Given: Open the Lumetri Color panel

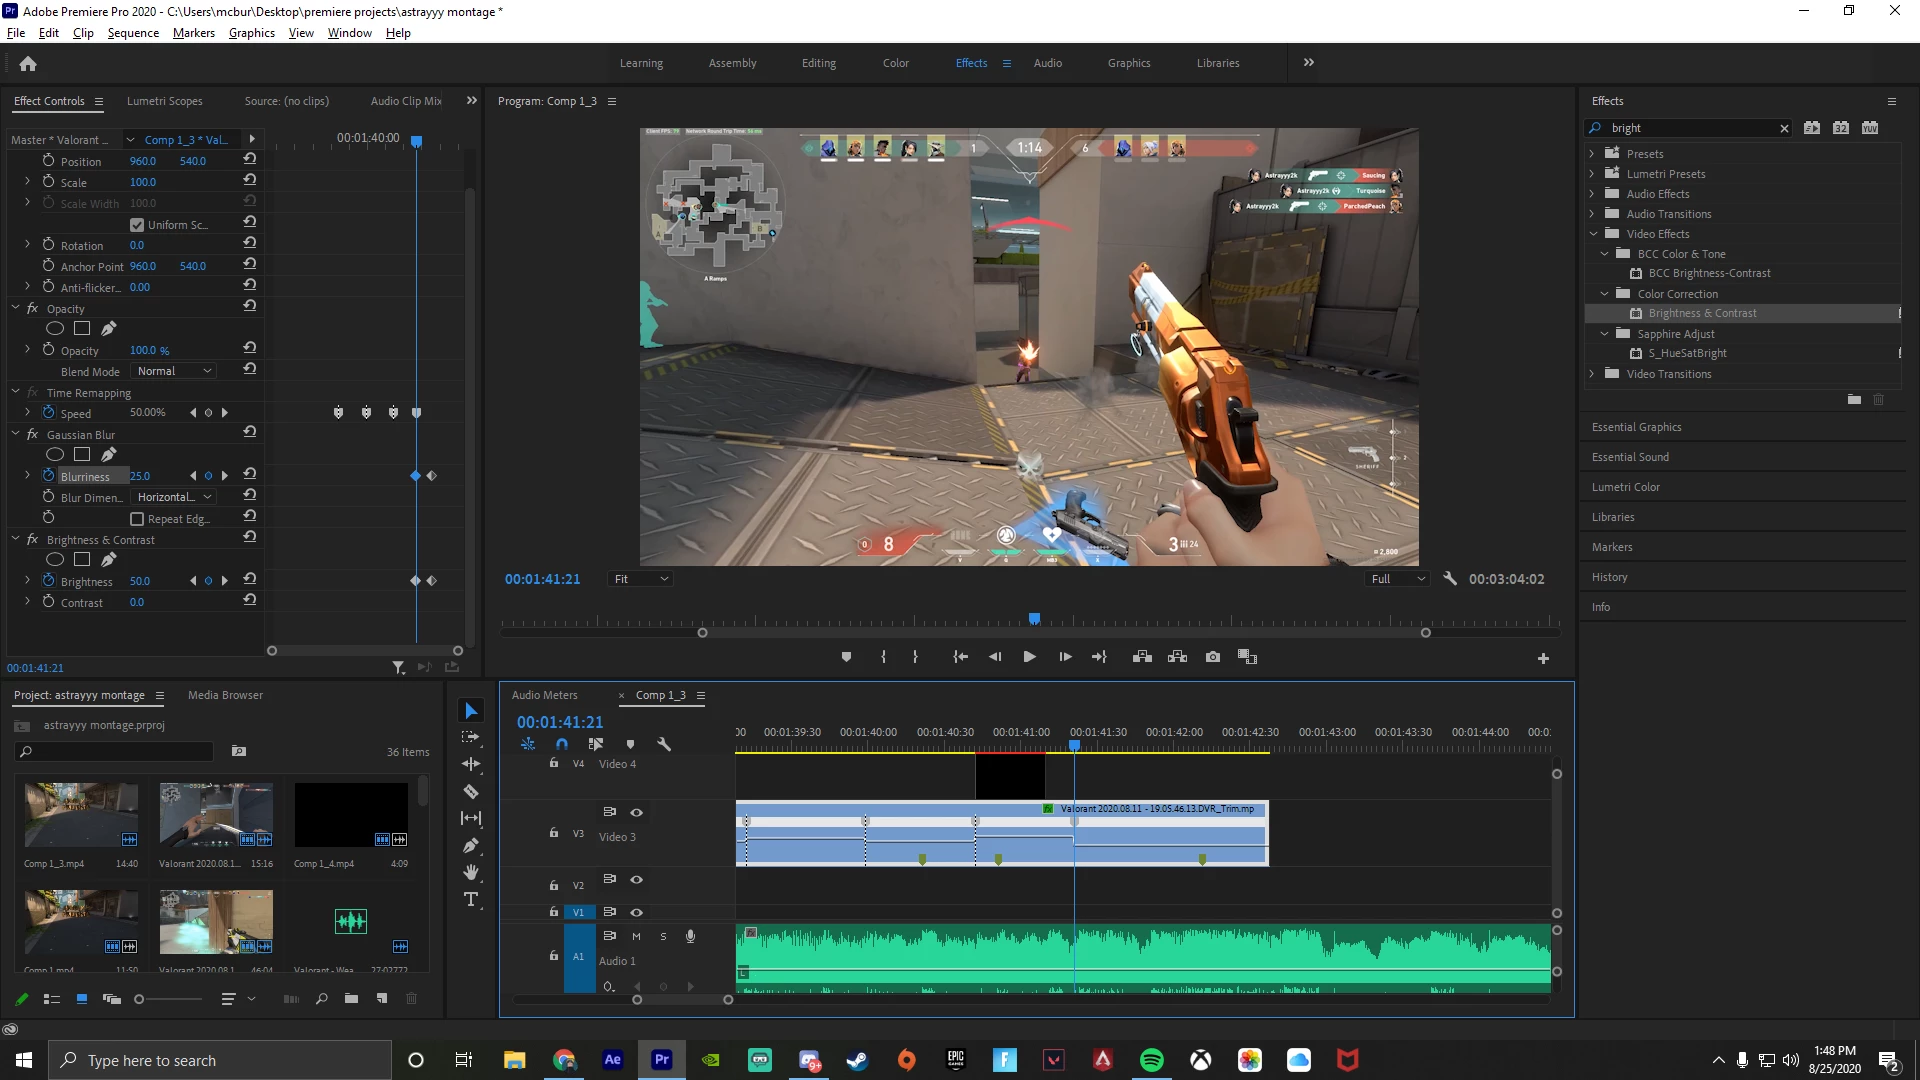Looking at the screenshot, I should [1625, 487].
